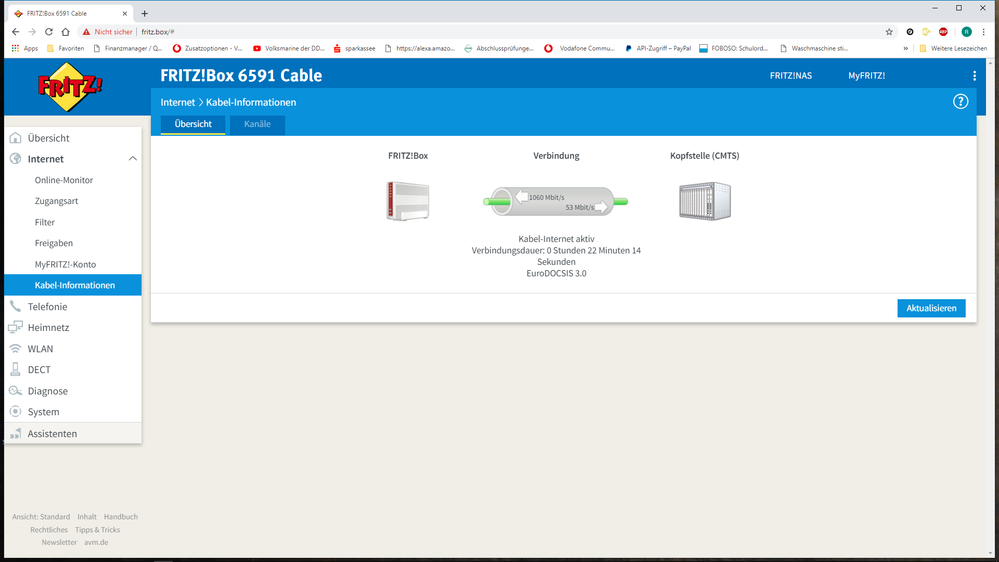Click the Diagnose icon
999x562 pixels.
(x=16, y=391)
